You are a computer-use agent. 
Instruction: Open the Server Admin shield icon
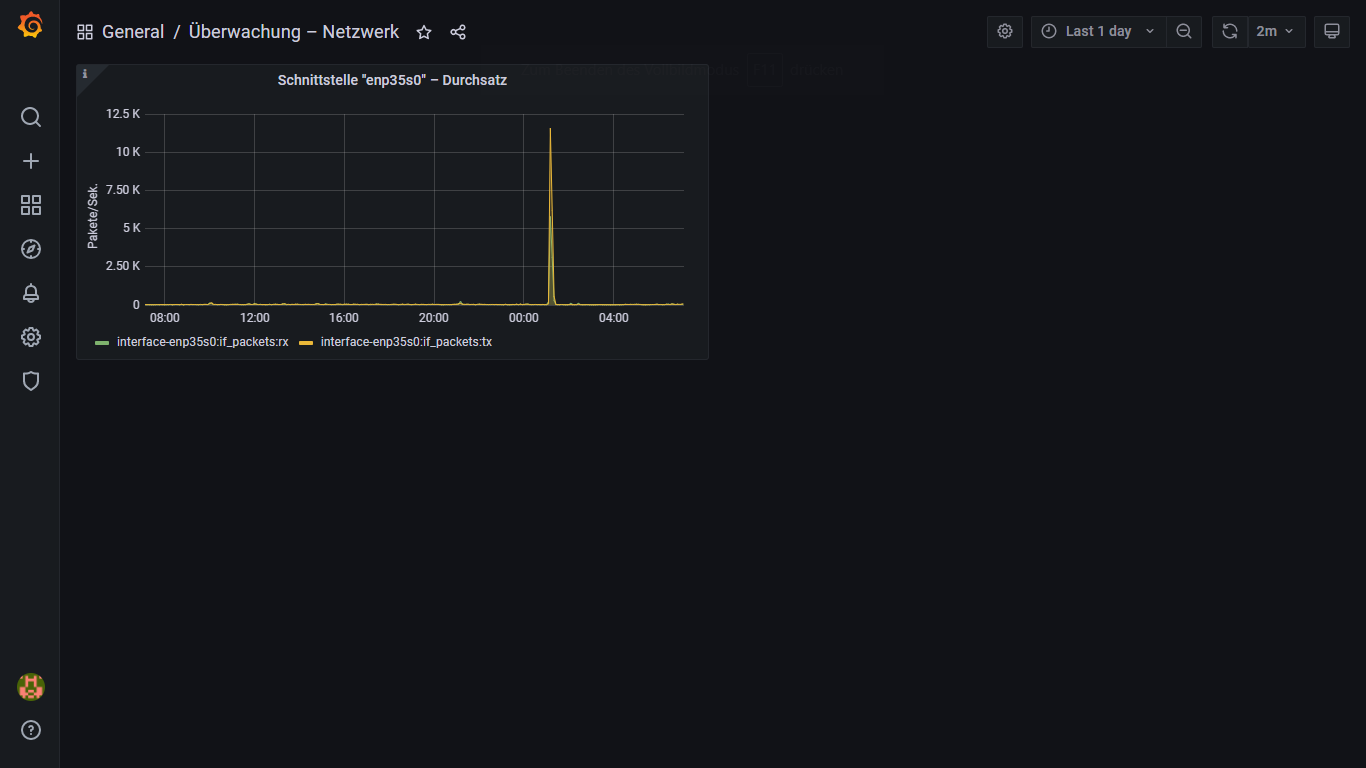pyautogui.click(x=31, y=381)
